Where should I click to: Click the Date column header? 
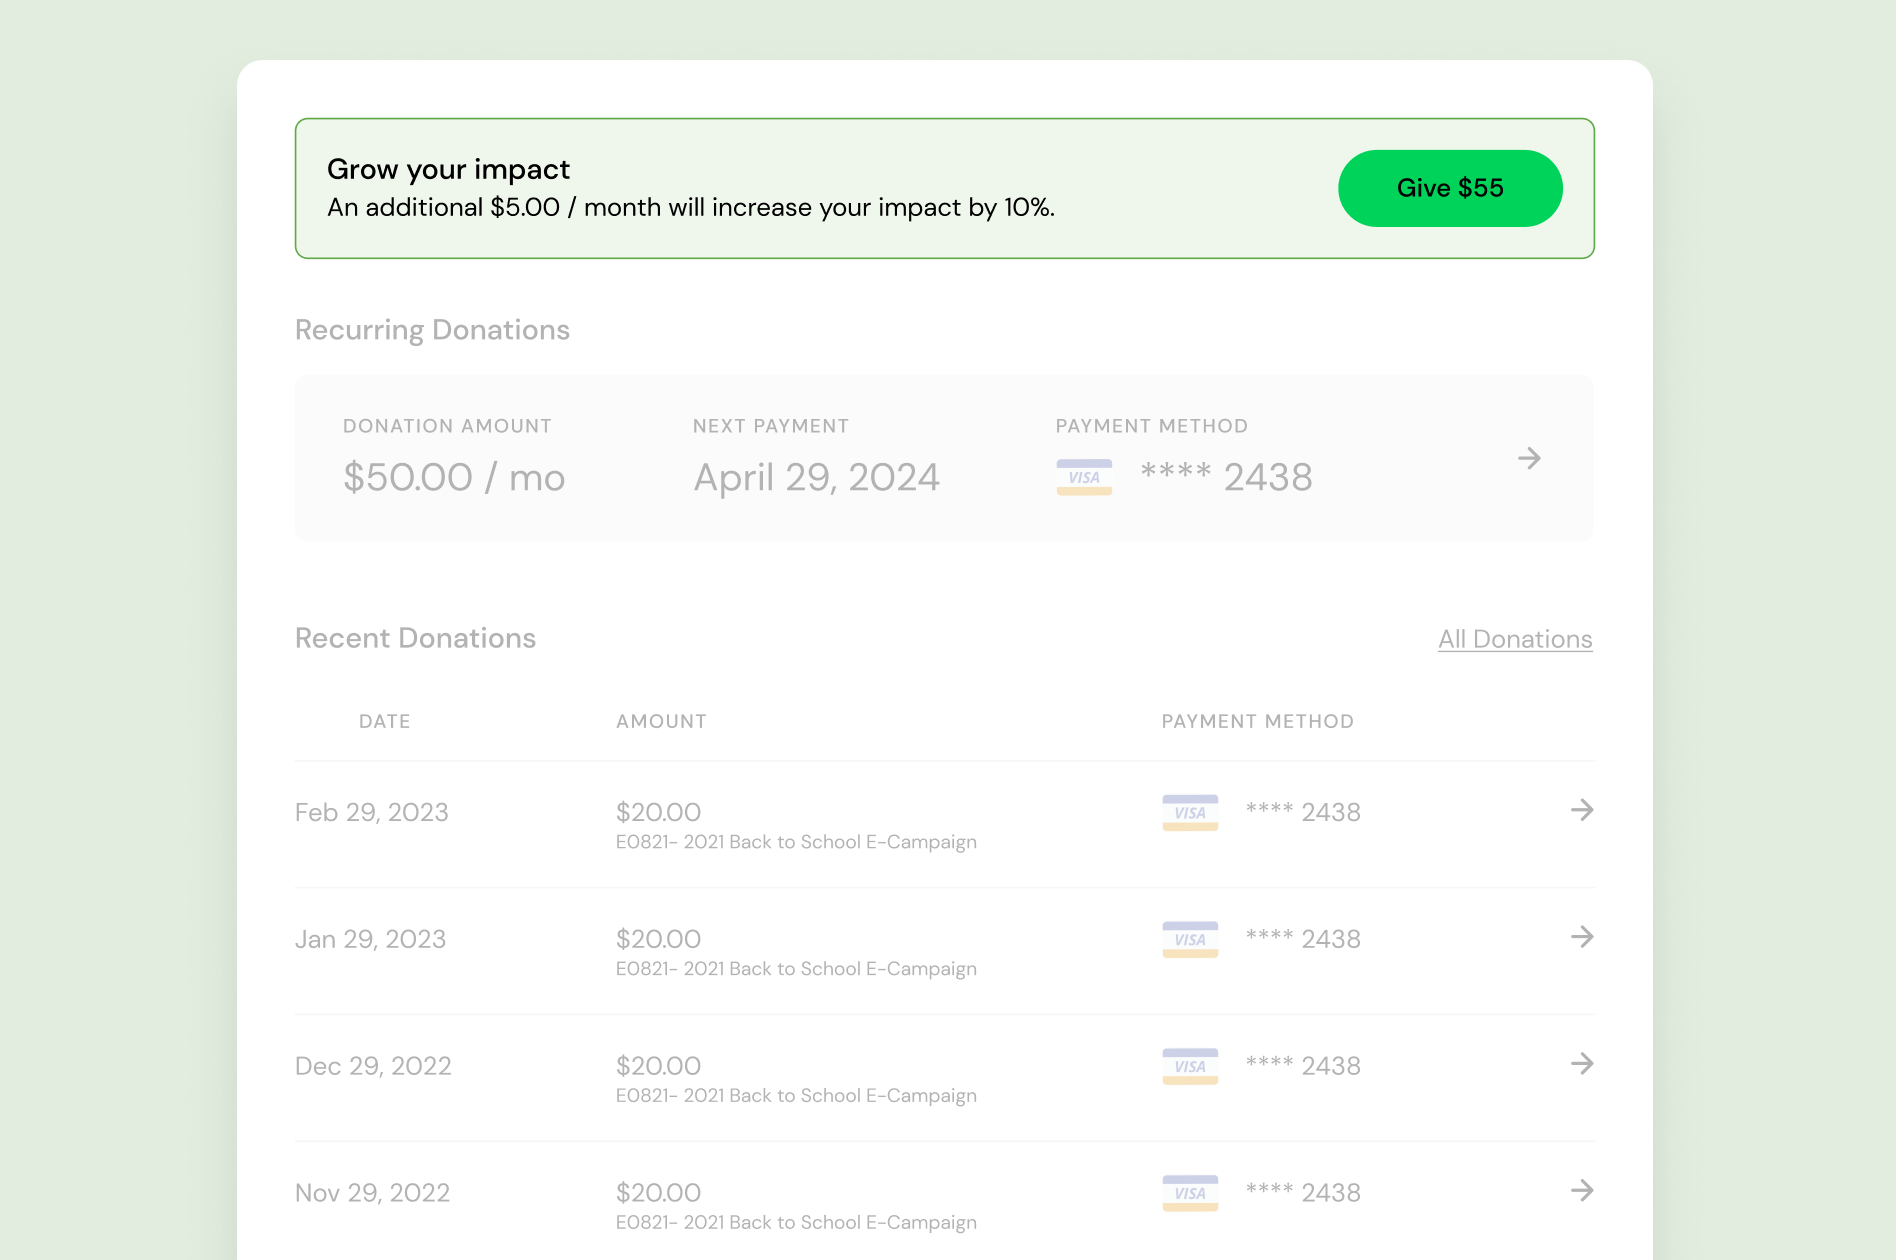[384, 721]
